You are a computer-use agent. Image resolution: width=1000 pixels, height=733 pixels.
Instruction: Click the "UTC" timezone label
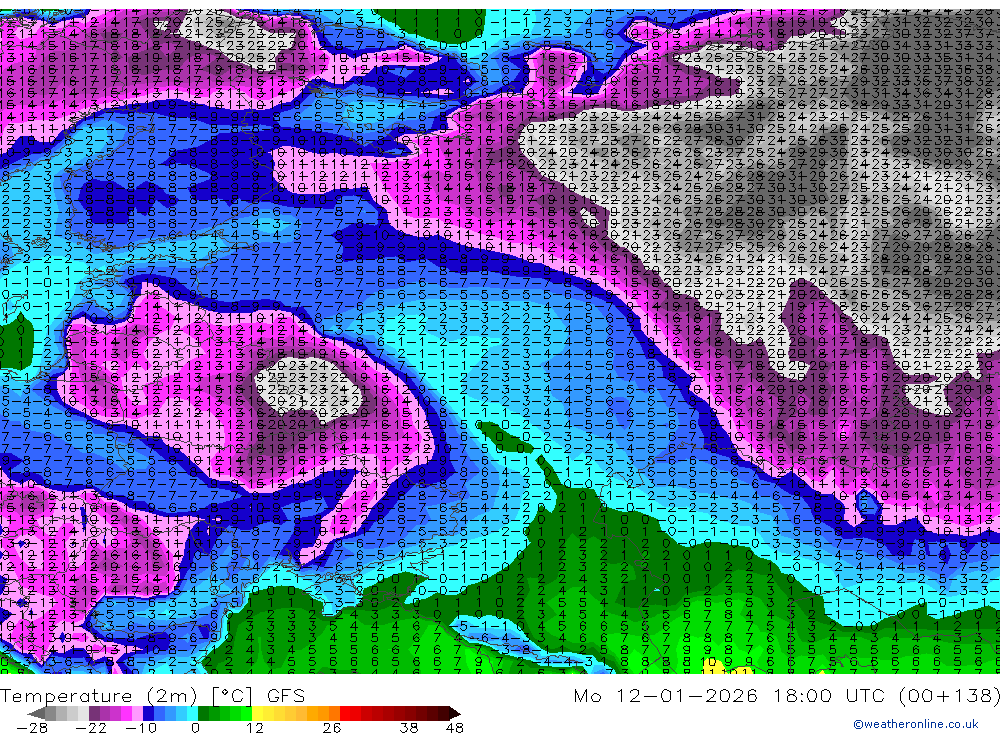(867, 695)
